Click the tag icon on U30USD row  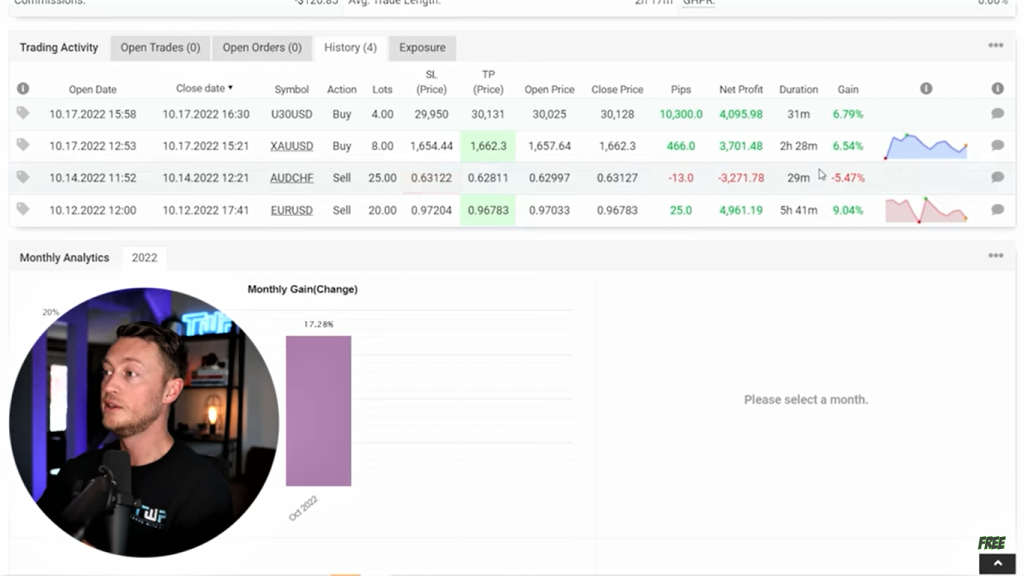[23, 113]
